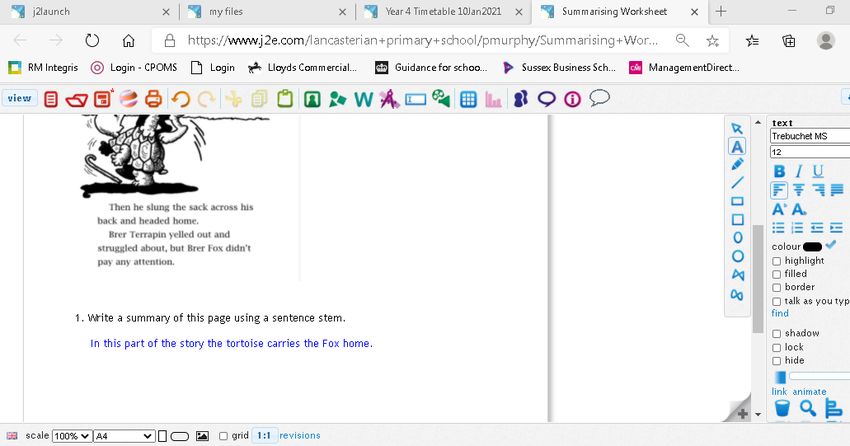Screen dimensions: 850x446
Task: Click the 1:1 zoom button
Action: [x=264, y=435]
